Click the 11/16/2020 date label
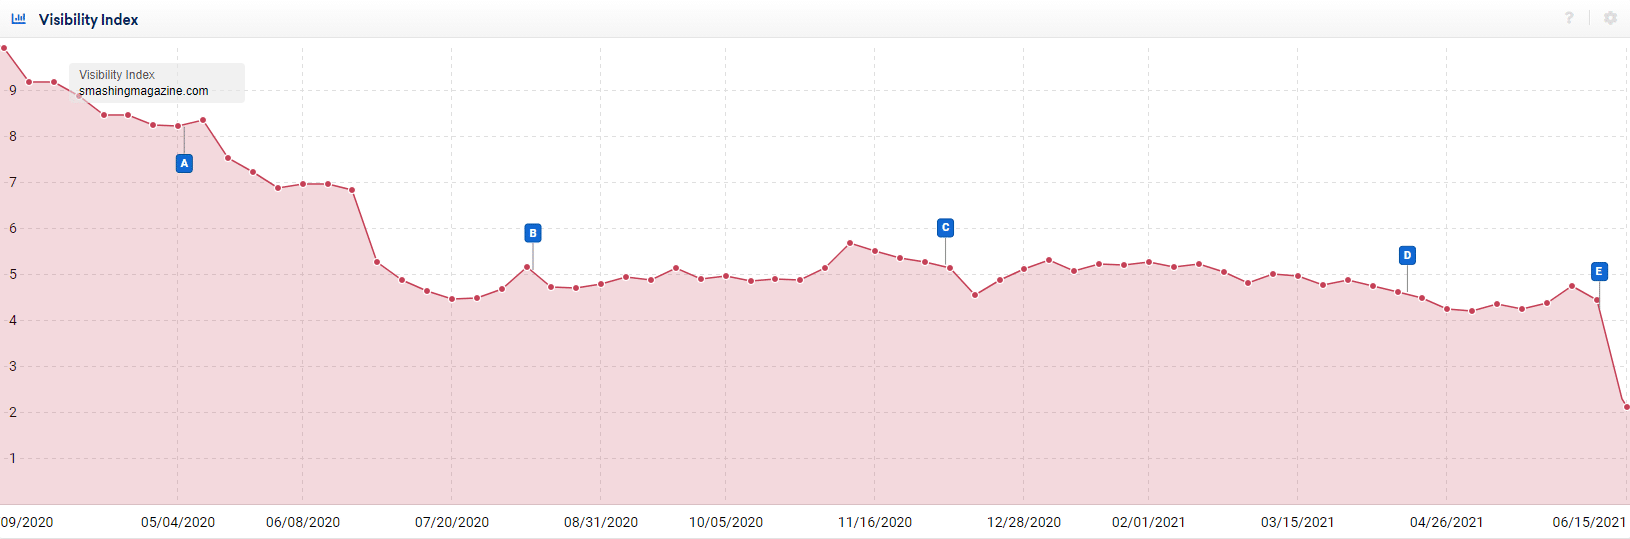 click(x=875, y=522)
